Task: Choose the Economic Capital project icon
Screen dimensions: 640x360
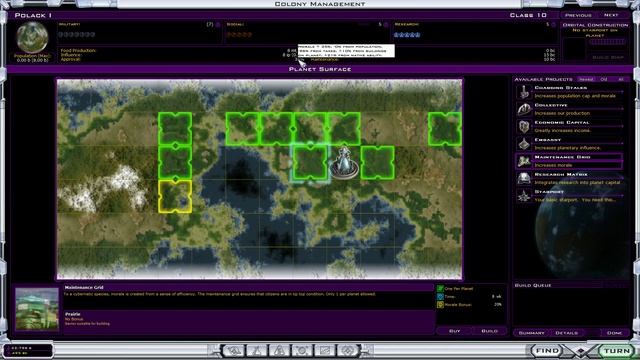Action: coord(523,127)
